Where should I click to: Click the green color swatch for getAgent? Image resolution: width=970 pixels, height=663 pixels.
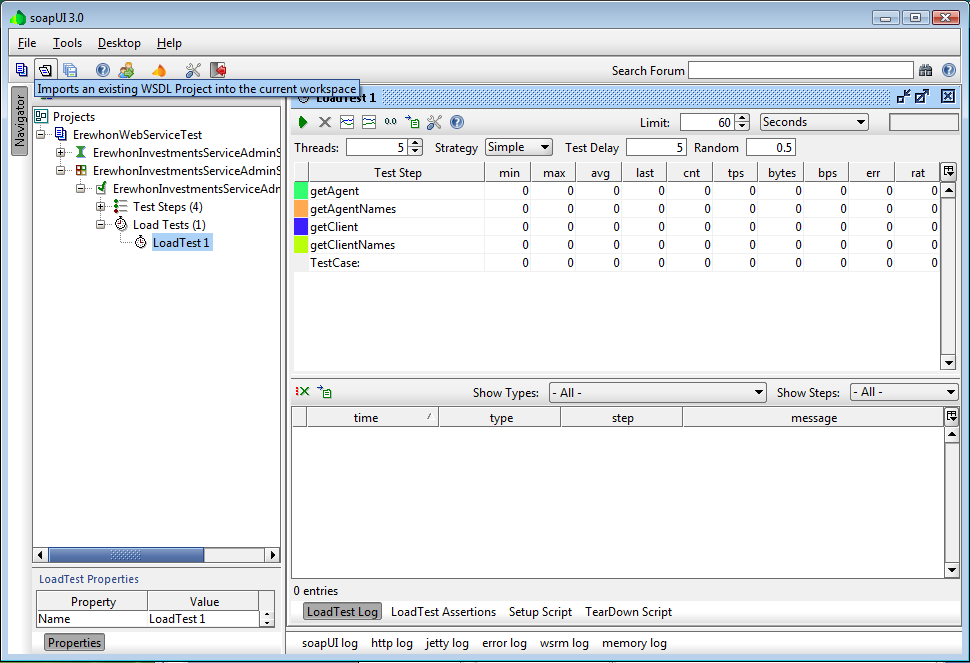(x=301, y=190)
